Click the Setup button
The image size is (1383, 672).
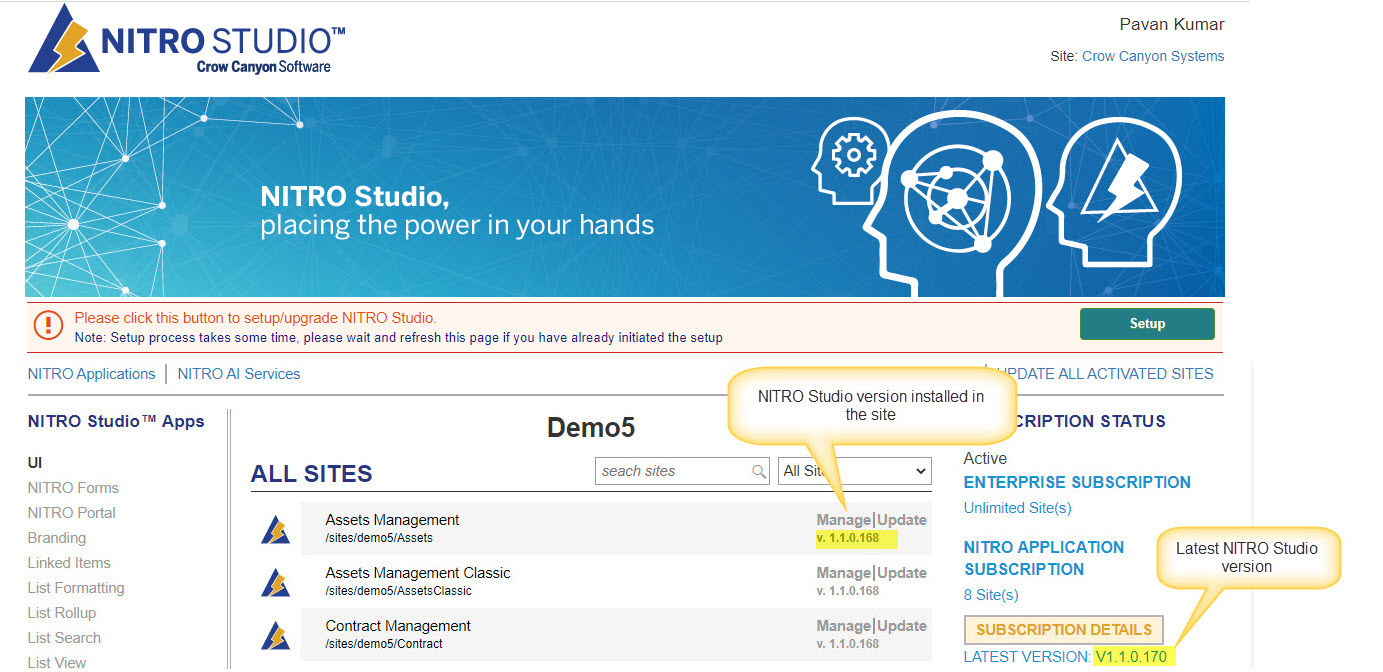[1147, 323]
